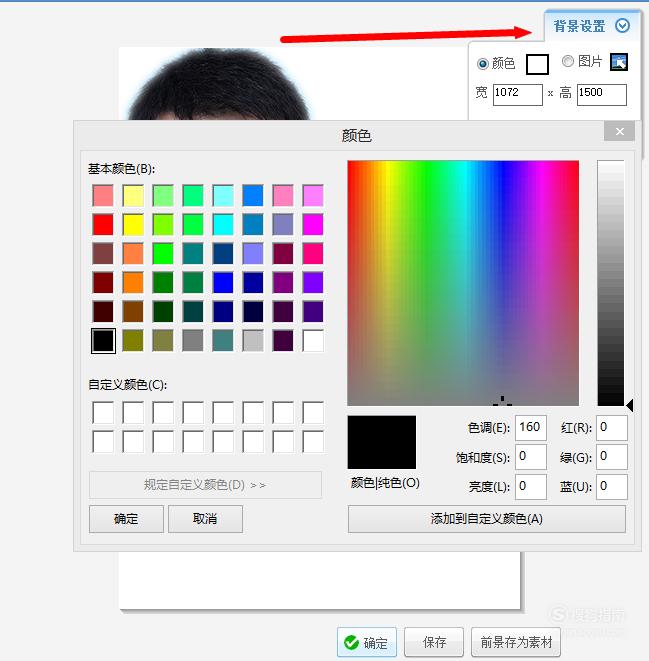Click 添加到自定义颜色(A) button
The width and height of the screenshot is (649, 661).
[487, 519]
